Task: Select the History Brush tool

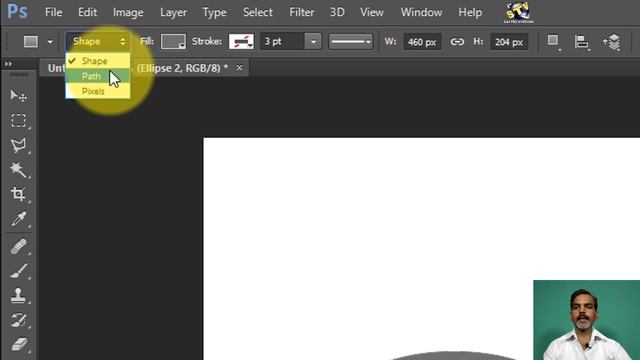Action: (18, 320)
